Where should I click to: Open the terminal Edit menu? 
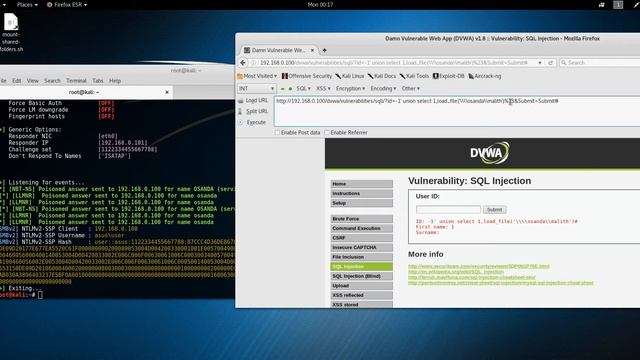[17, 81]
